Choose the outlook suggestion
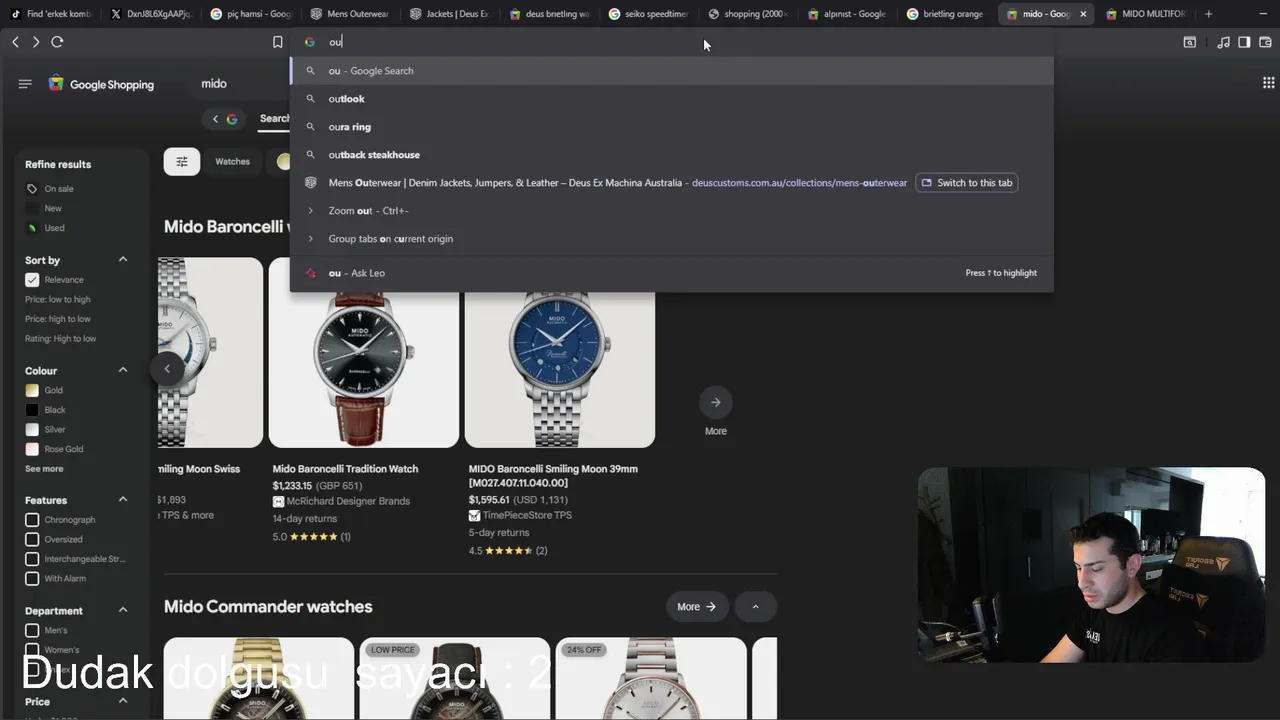 coord(671,99)
